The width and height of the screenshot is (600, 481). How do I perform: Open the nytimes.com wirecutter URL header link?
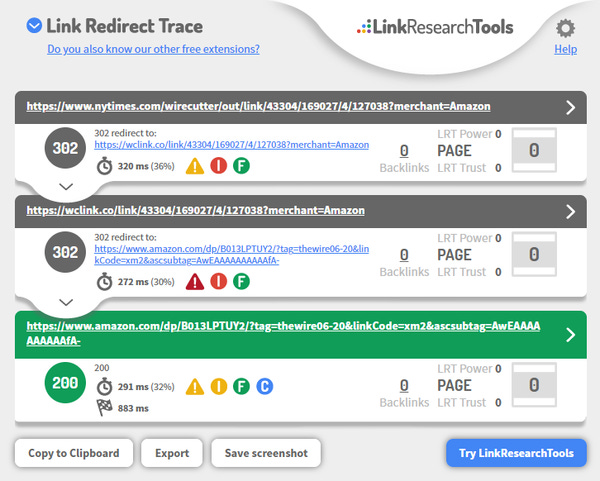tap(258, 106)
